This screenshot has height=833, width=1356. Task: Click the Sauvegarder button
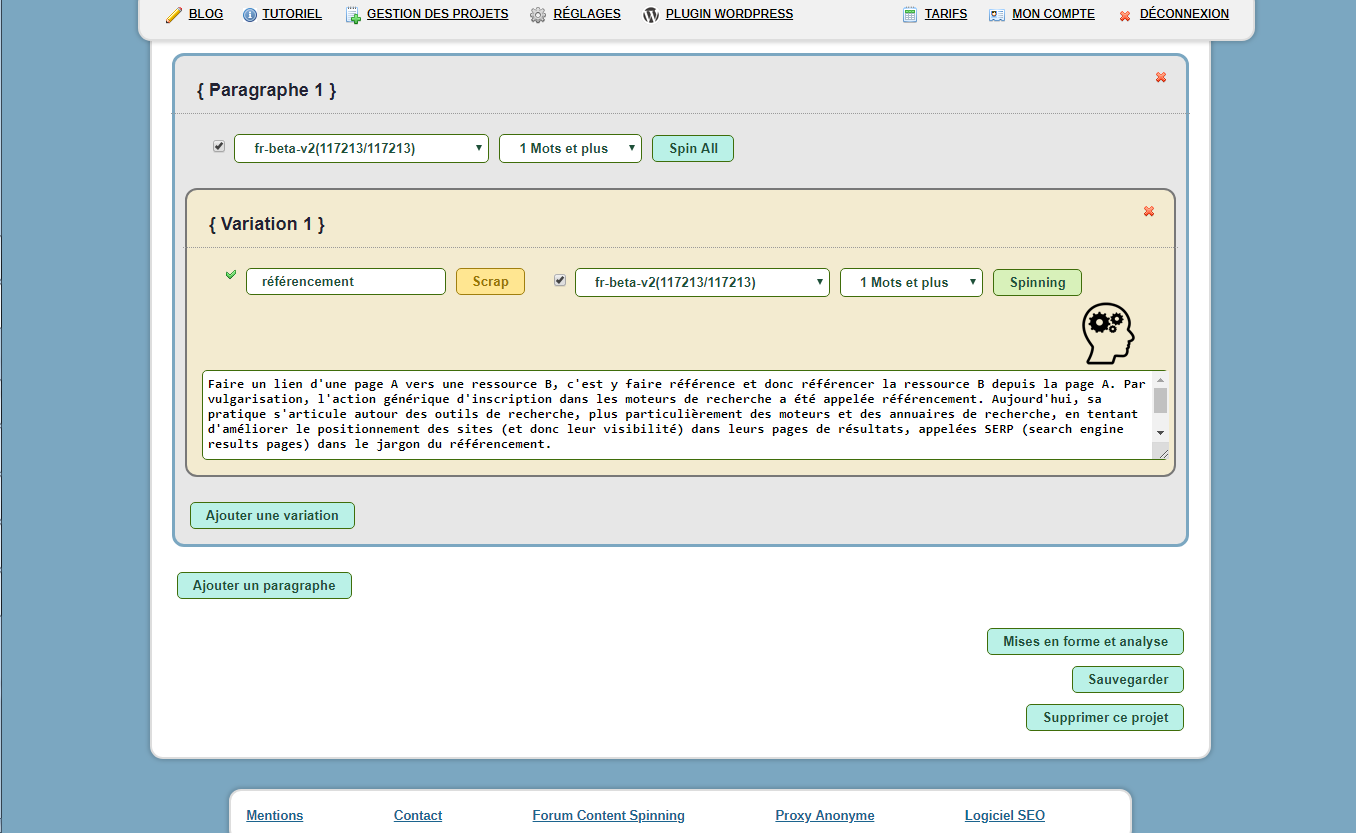(x=1128, y=679)
